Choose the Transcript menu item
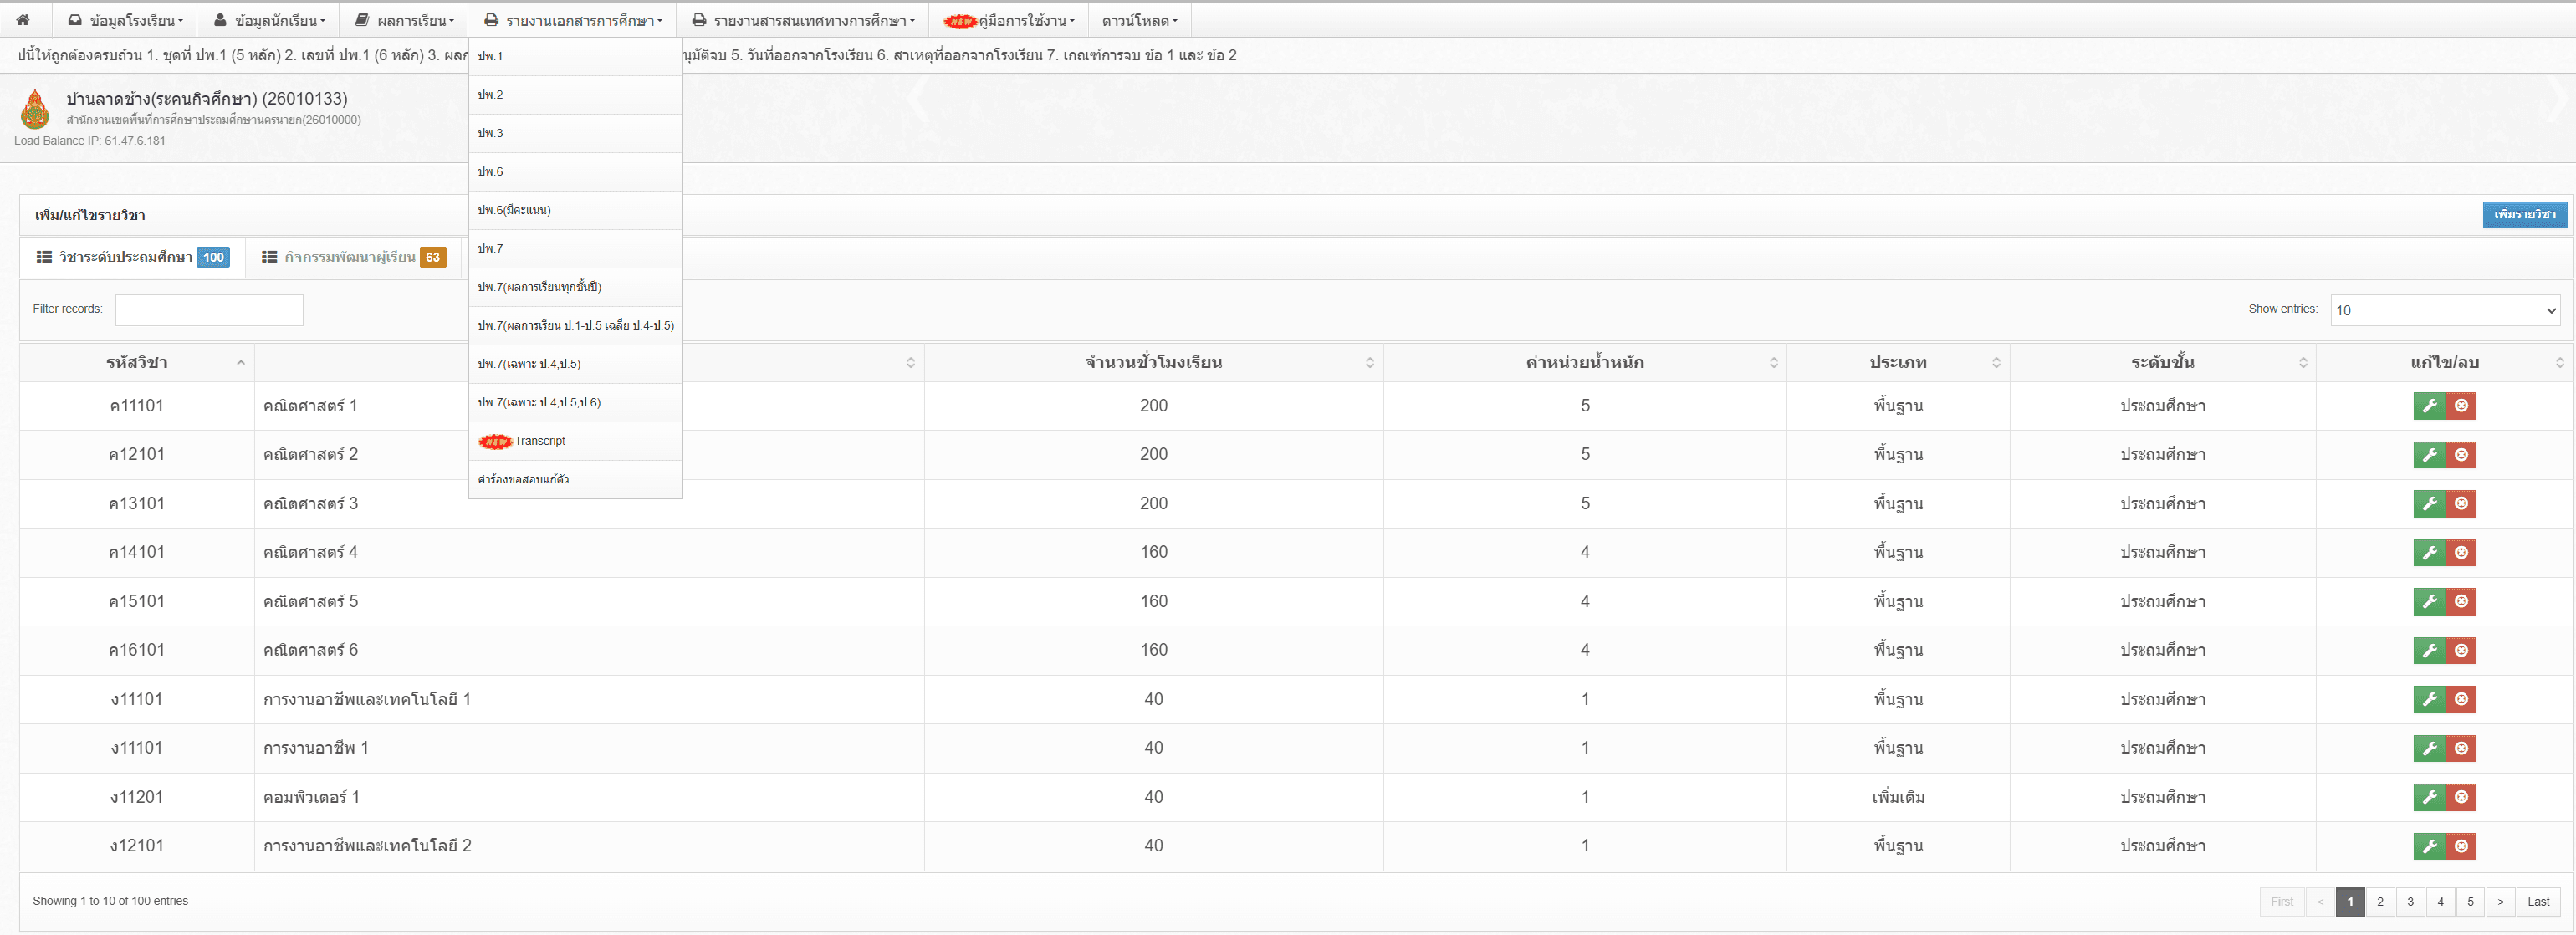 click(575, 441)
